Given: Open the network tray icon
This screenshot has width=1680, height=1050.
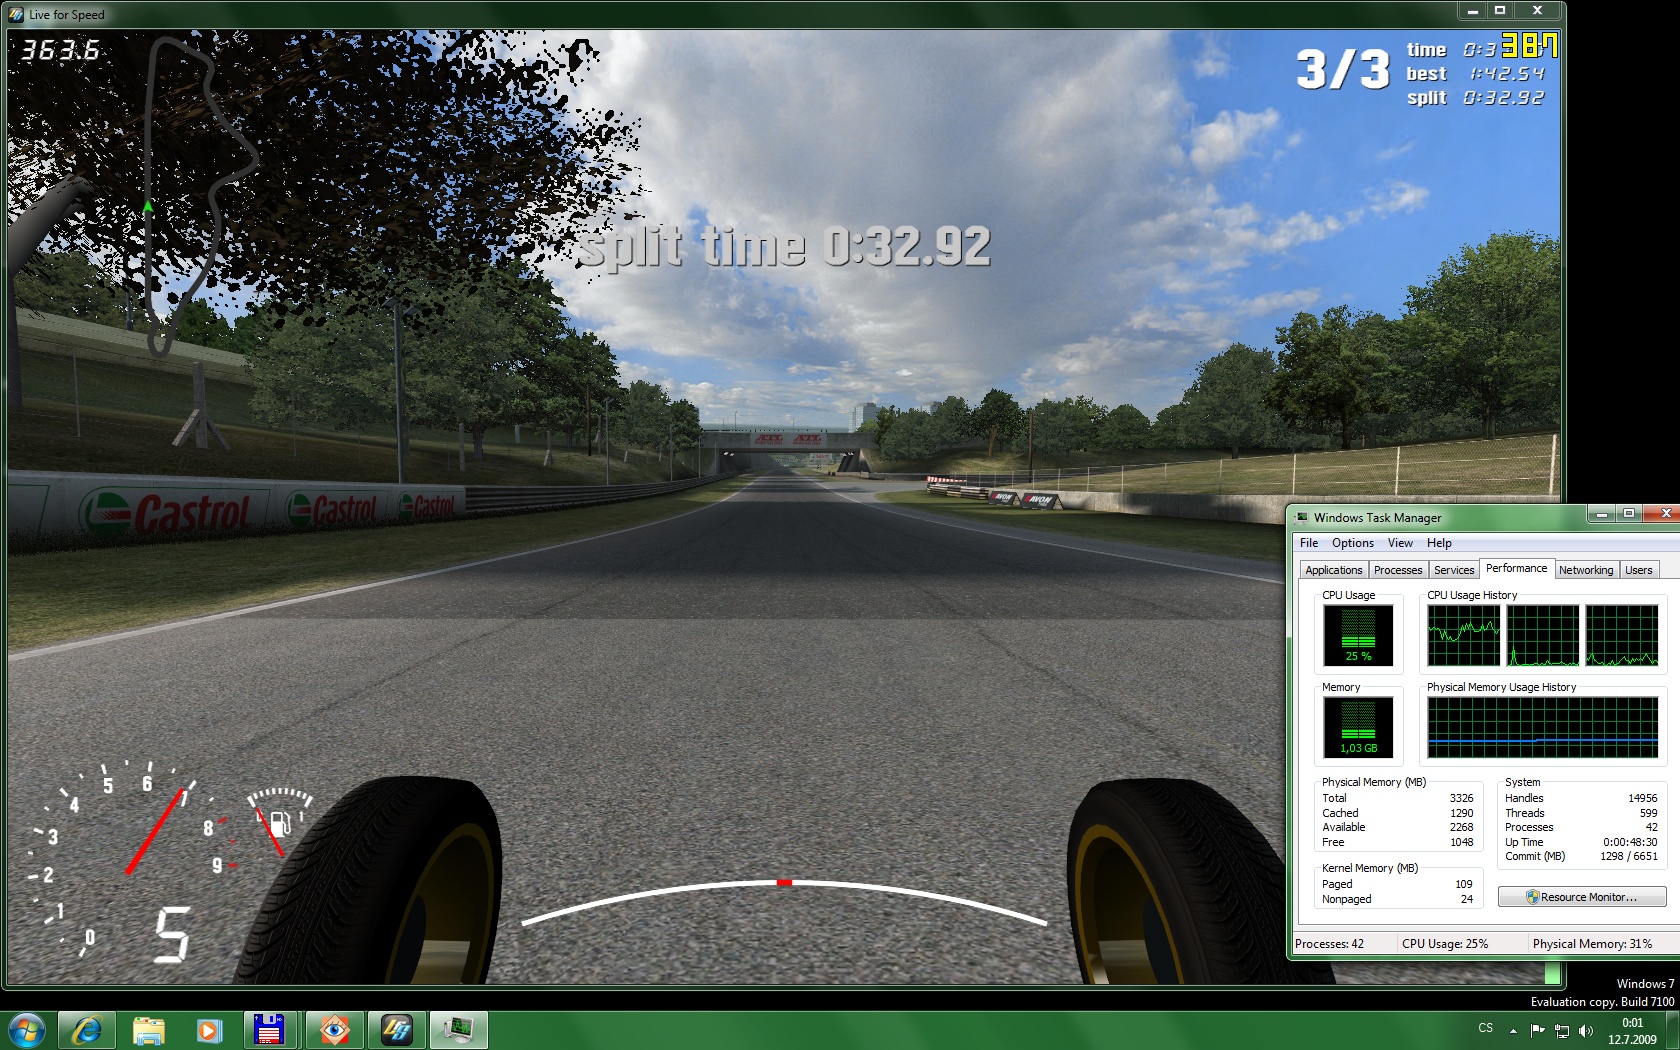Looking at the screenshot, I should [1561, 1030].
